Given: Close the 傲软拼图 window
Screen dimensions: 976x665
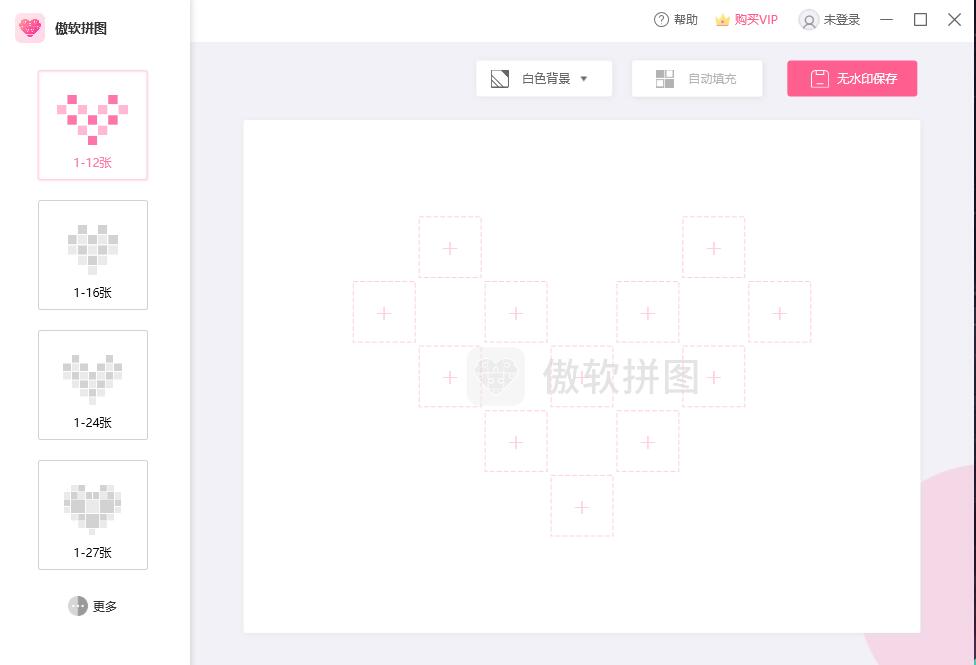Looking at the screenshot, I should (954, 20).
